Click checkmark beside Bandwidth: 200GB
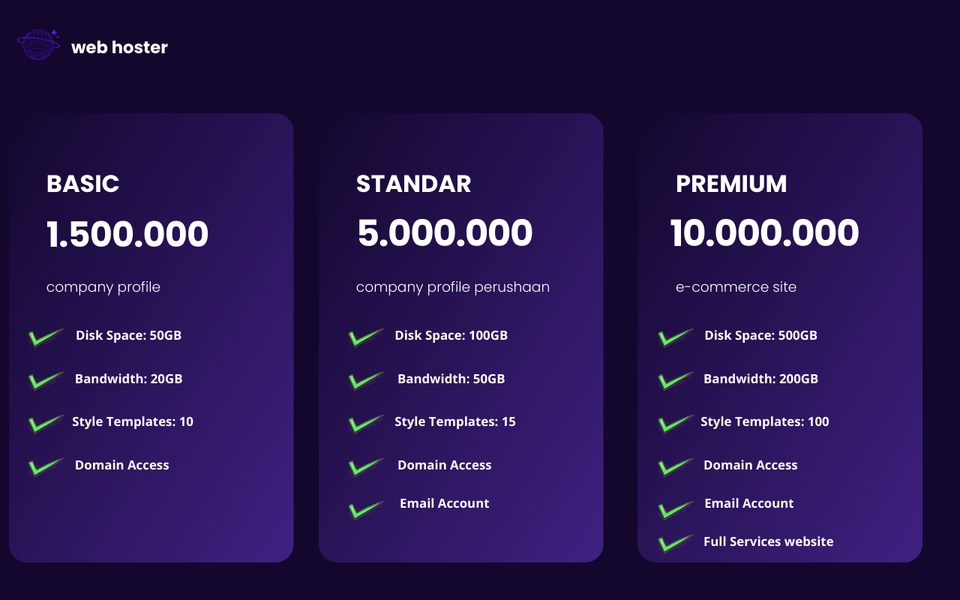Screen dimensions: 960x600 coord(676,380)
